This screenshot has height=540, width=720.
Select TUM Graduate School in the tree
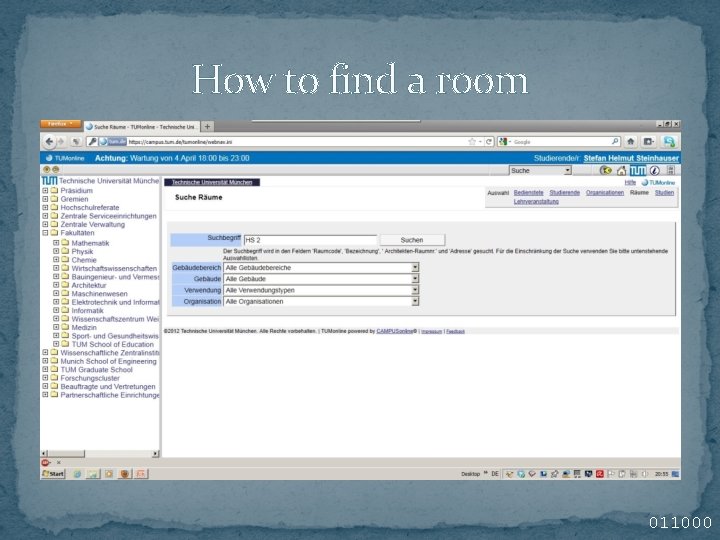96,370
